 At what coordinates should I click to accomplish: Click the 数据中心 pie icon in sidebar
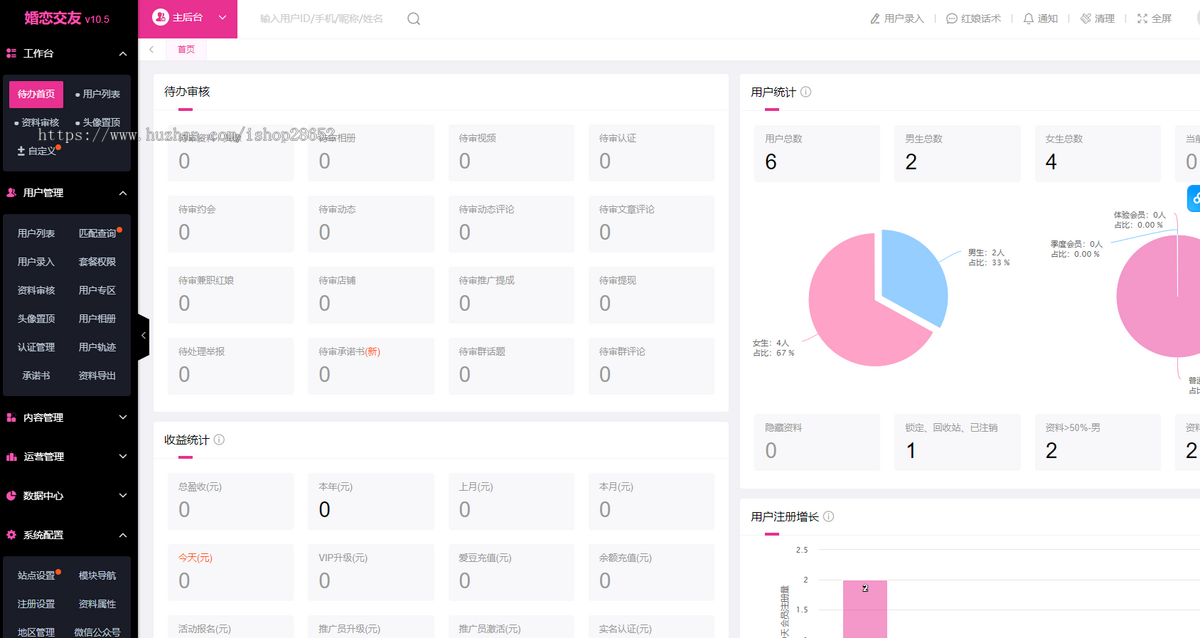point(11,496)
